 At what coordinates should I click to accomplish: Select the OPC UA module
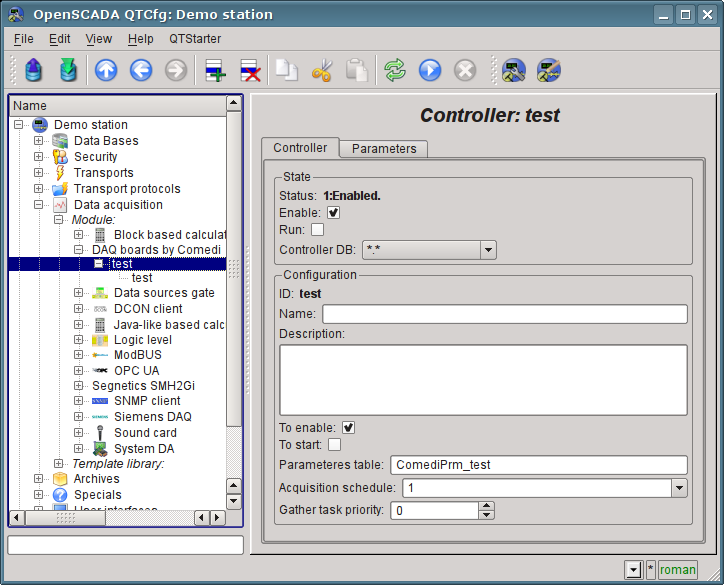click(x=136, y=371)
